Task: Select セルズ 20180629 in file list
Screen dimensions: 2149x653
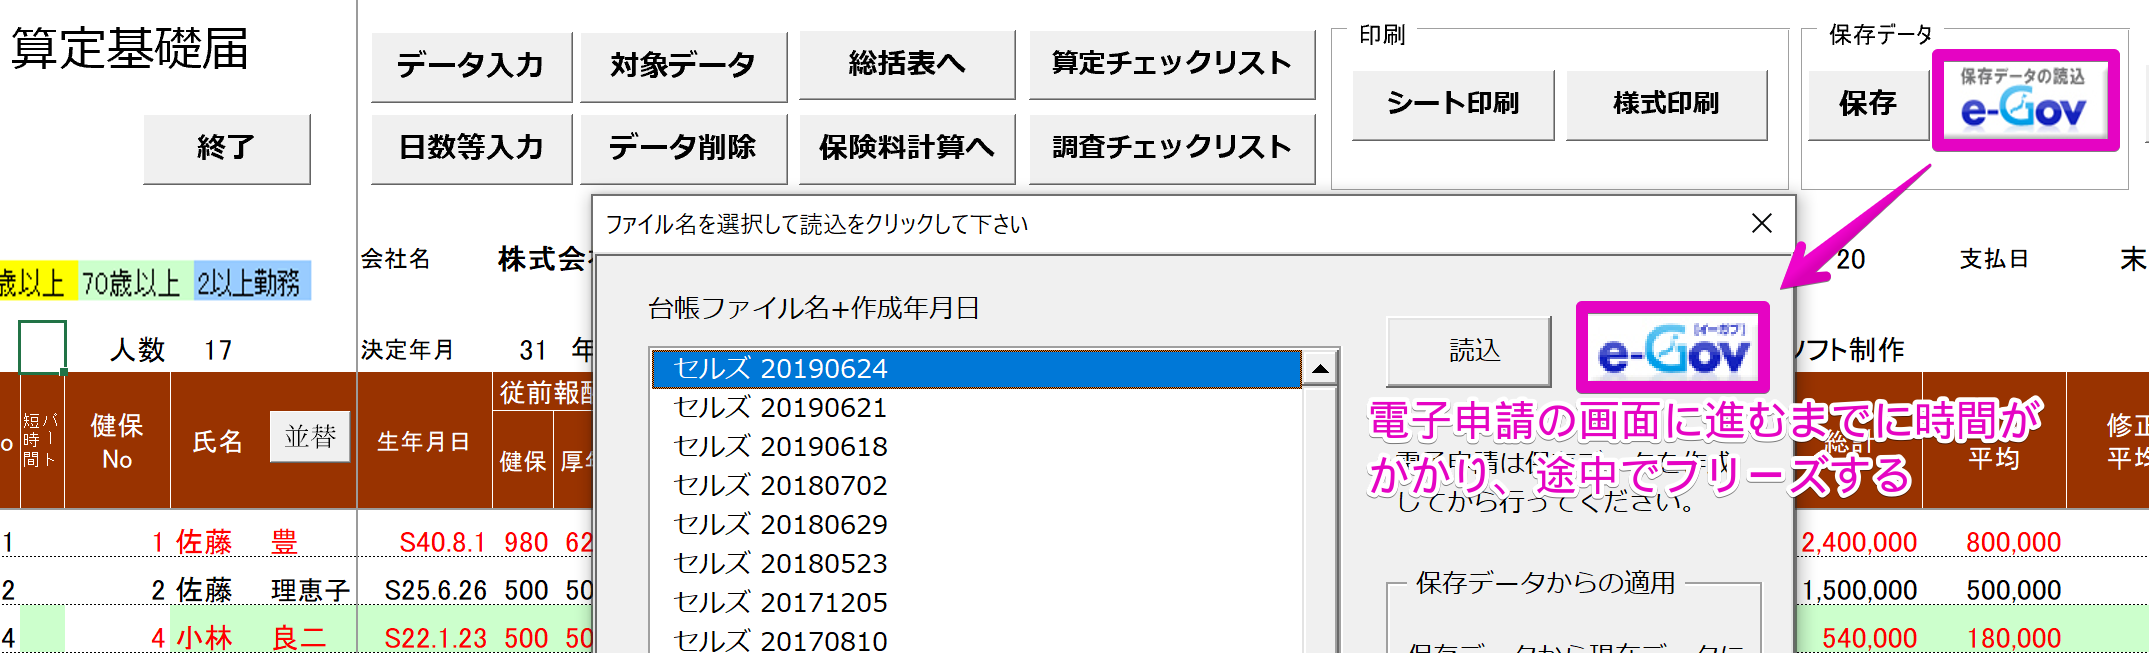Action: [x=976, y=525]
